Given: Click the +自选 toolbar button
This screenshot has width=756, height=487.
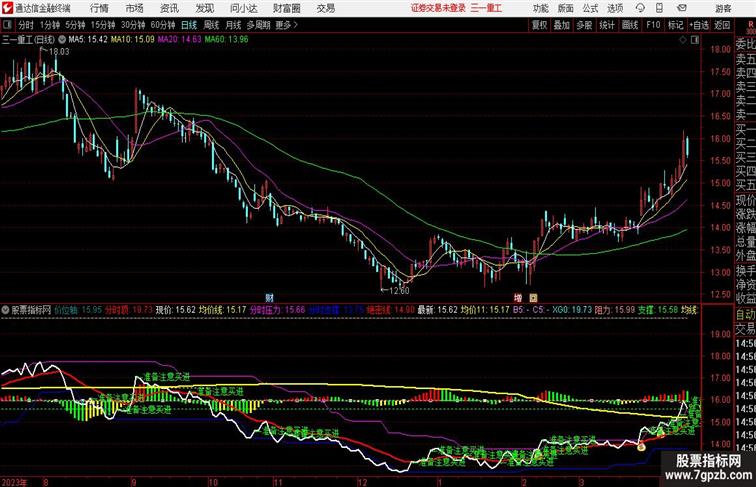Looking at the screenshot, I should coord(699,25).
